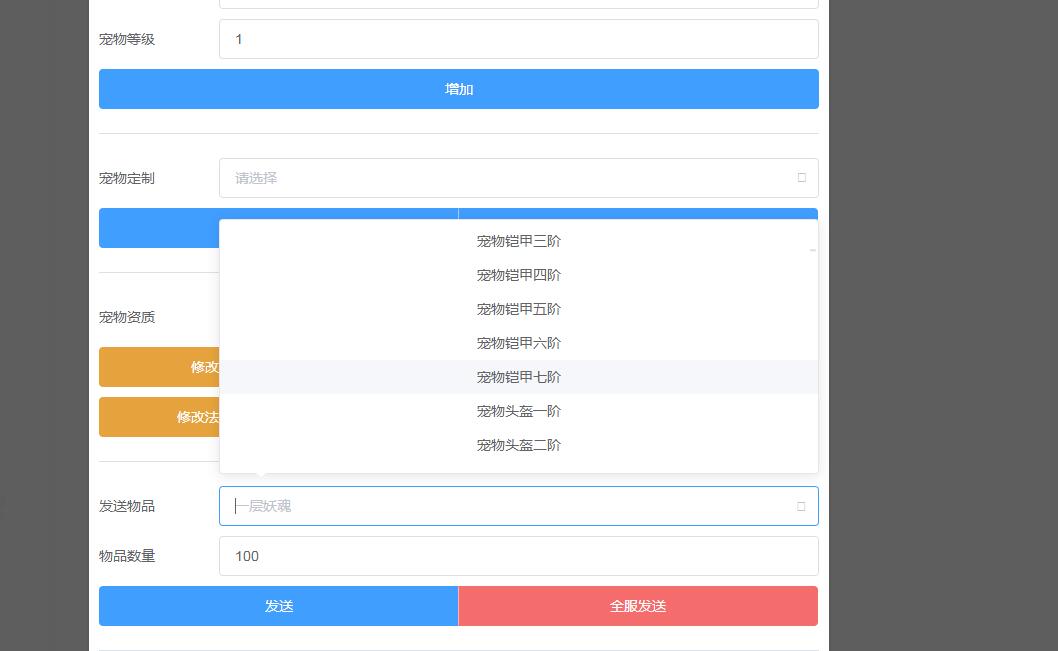Screen dimensions: 1058x651
Task: Choose highlighted 宠物铠甲七阶 option
Action: click(x=518, y=377)
